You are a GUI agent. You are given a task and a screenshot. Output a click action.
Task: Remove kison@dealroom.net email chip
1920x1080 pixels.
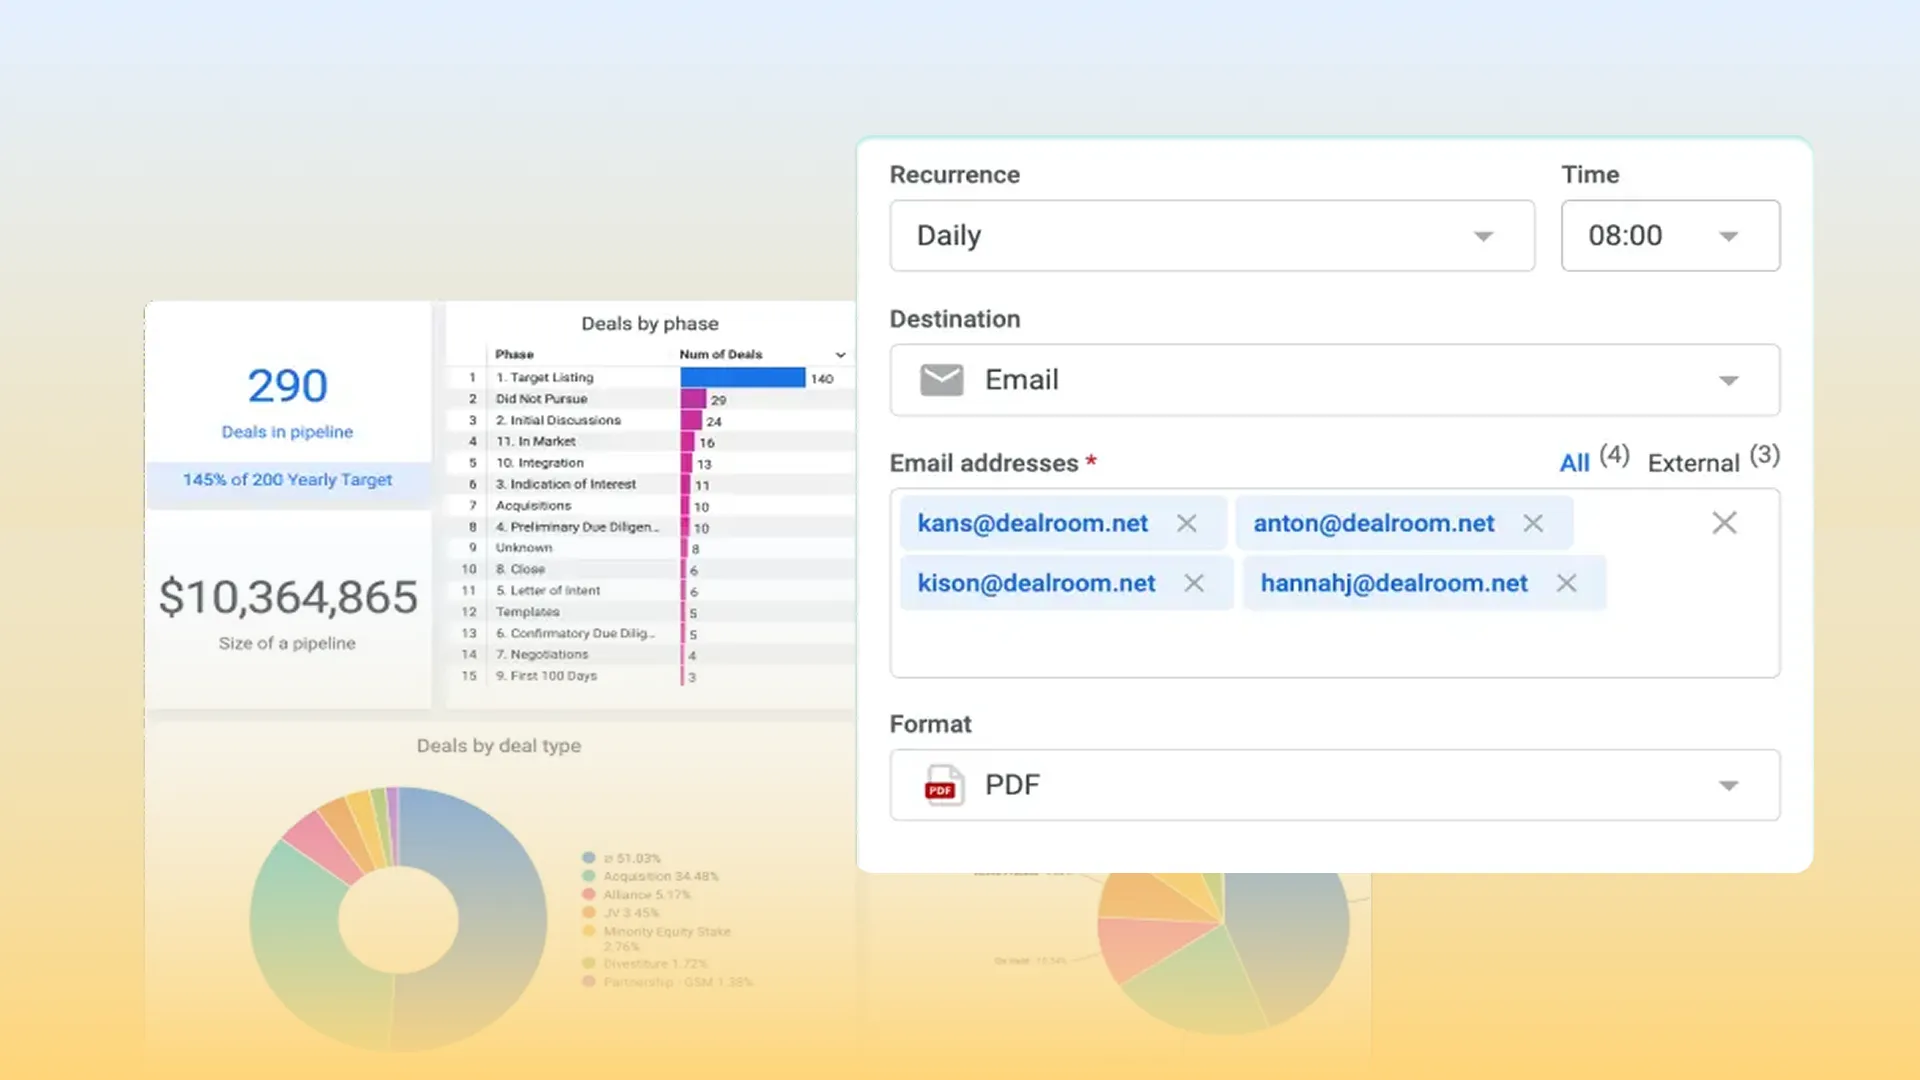(x=1193, y=583)
